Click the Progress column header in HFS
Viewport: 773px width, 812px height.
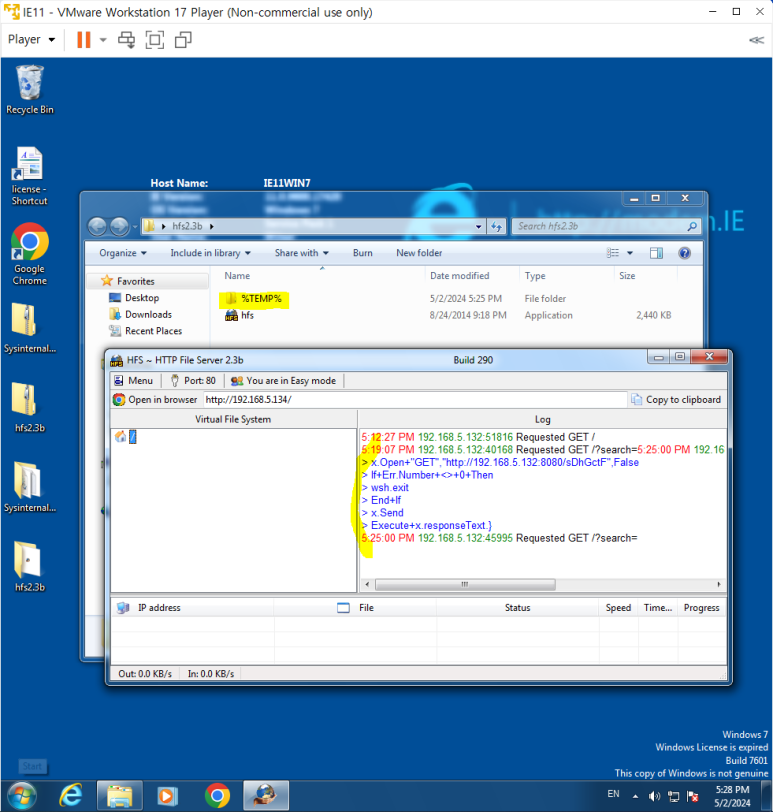point(701,607)
